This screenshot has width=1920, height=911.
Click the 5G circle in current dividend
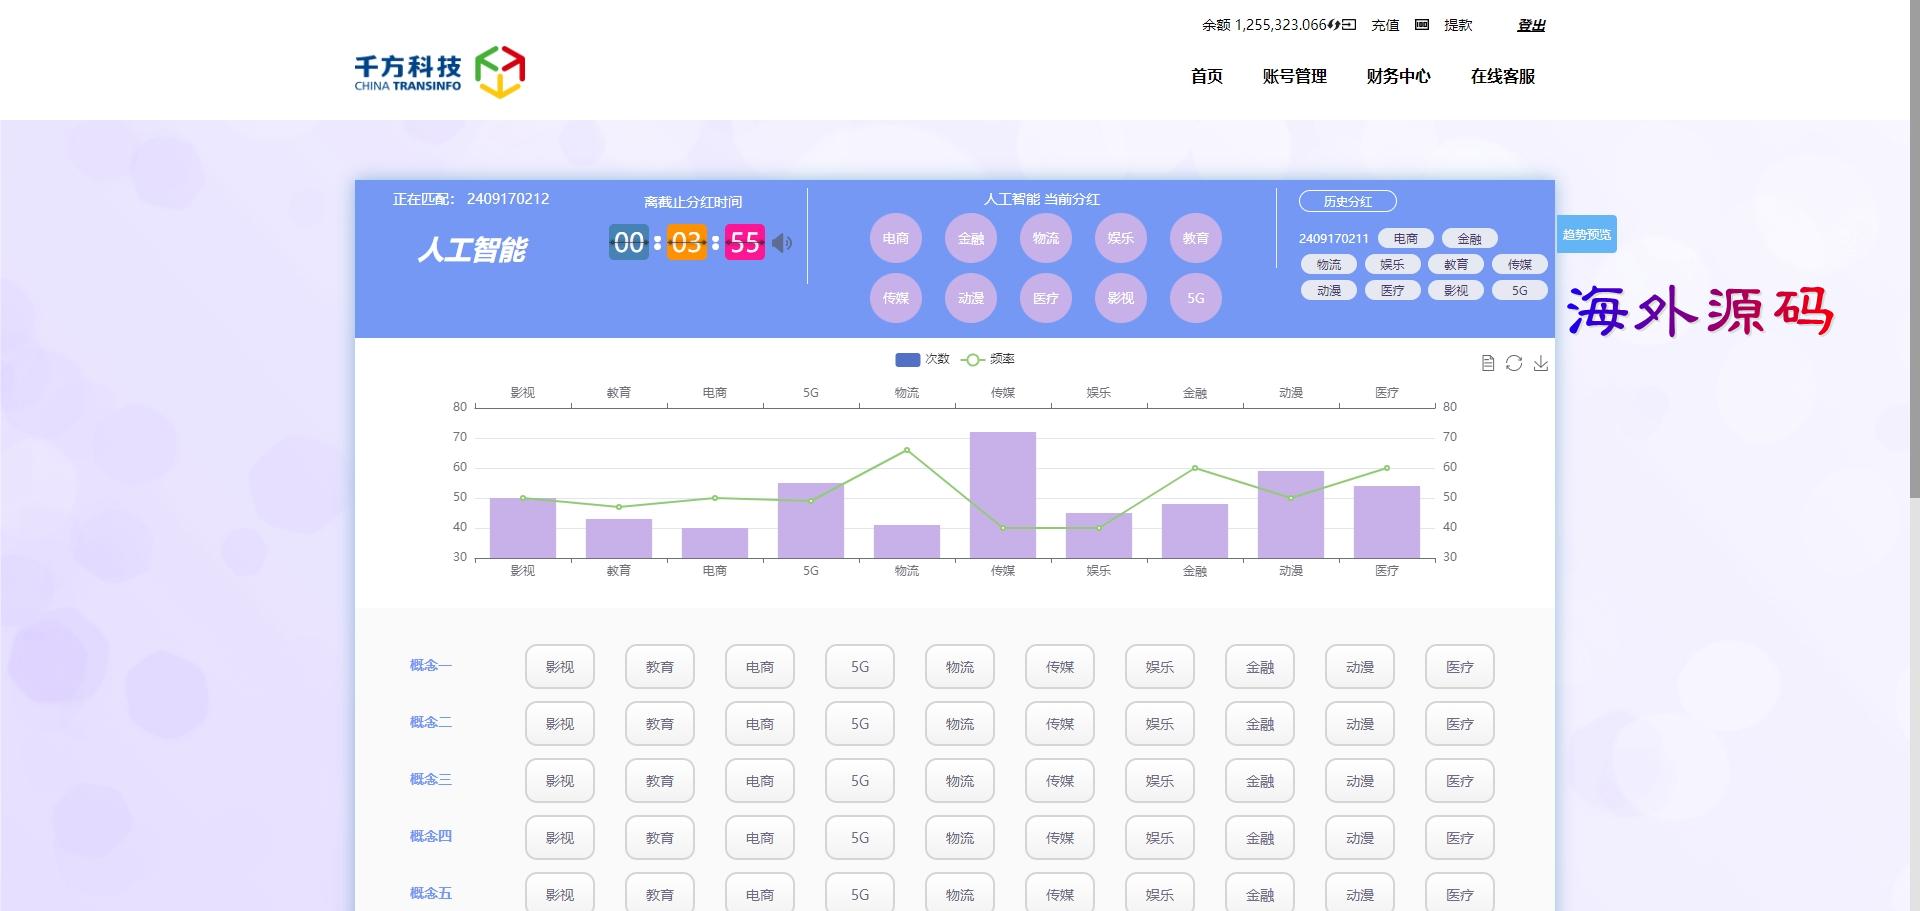coord(1196,298)
